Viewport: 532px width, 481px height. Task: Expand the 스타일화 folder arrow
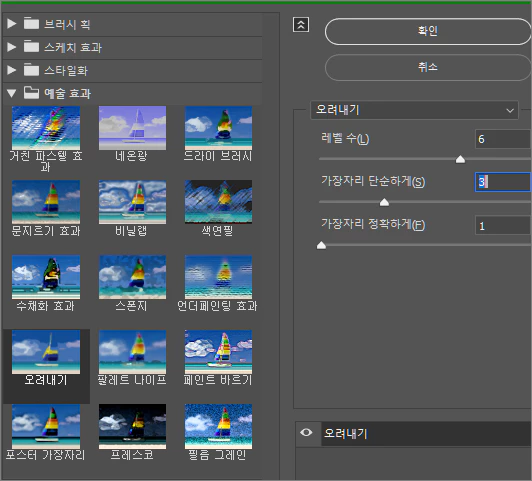12,70
